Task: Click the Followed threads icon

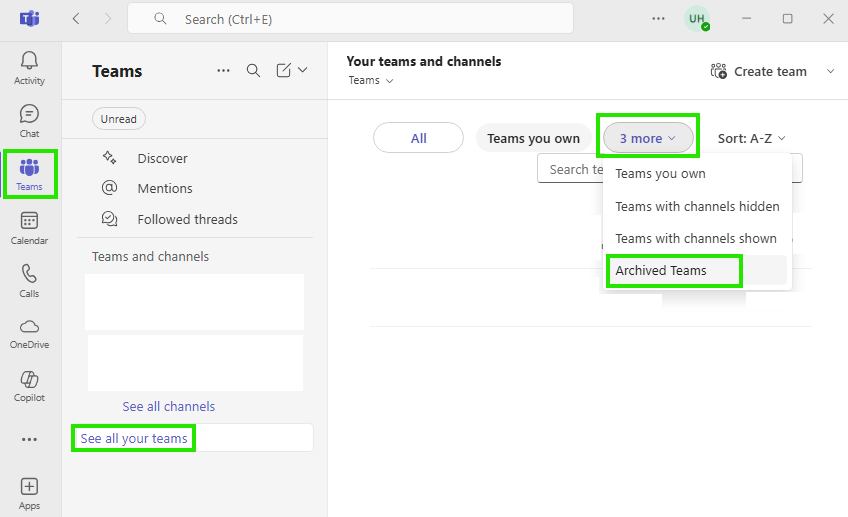Action: pyautogui.click(x=109, y=218)
